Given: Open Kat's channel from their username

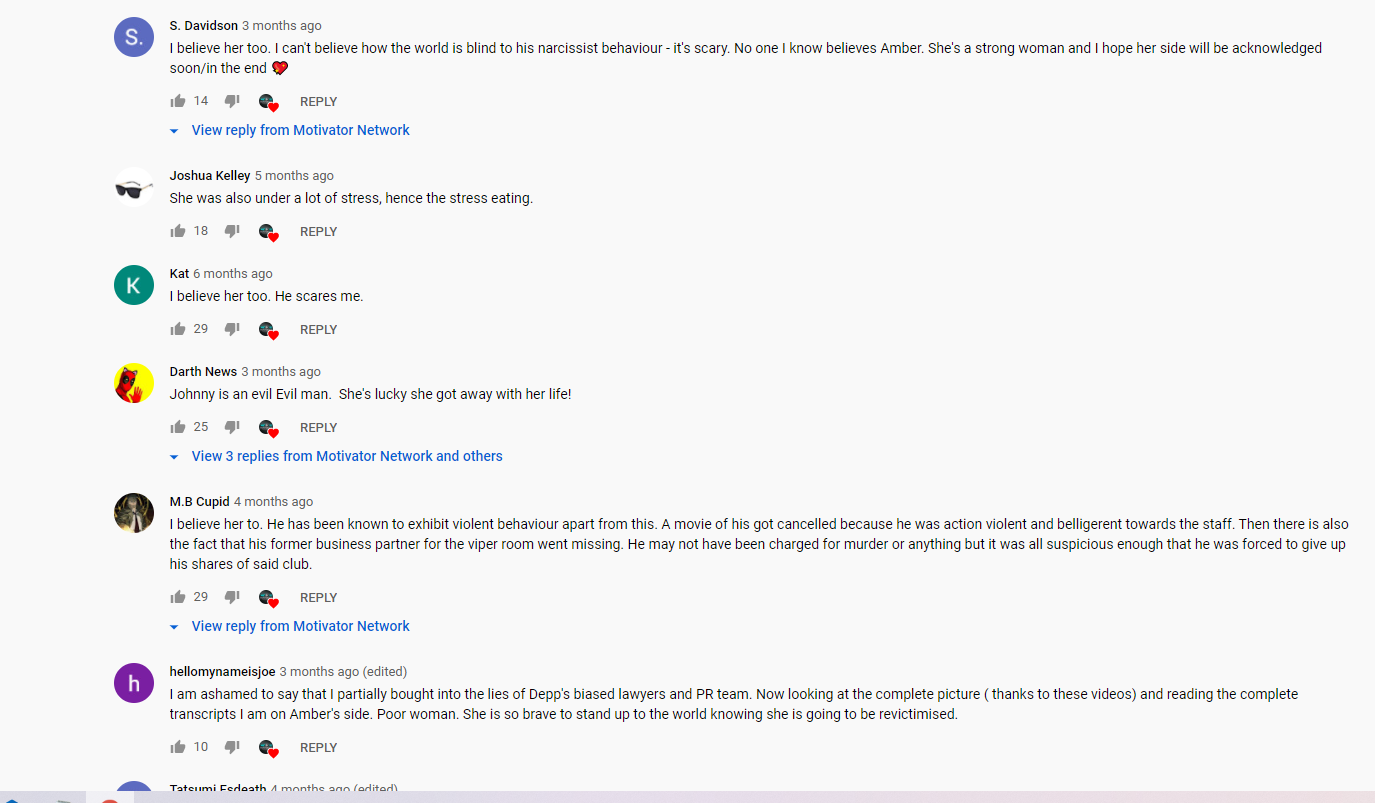Looking at the screenshot, I should tap(179, 273).
